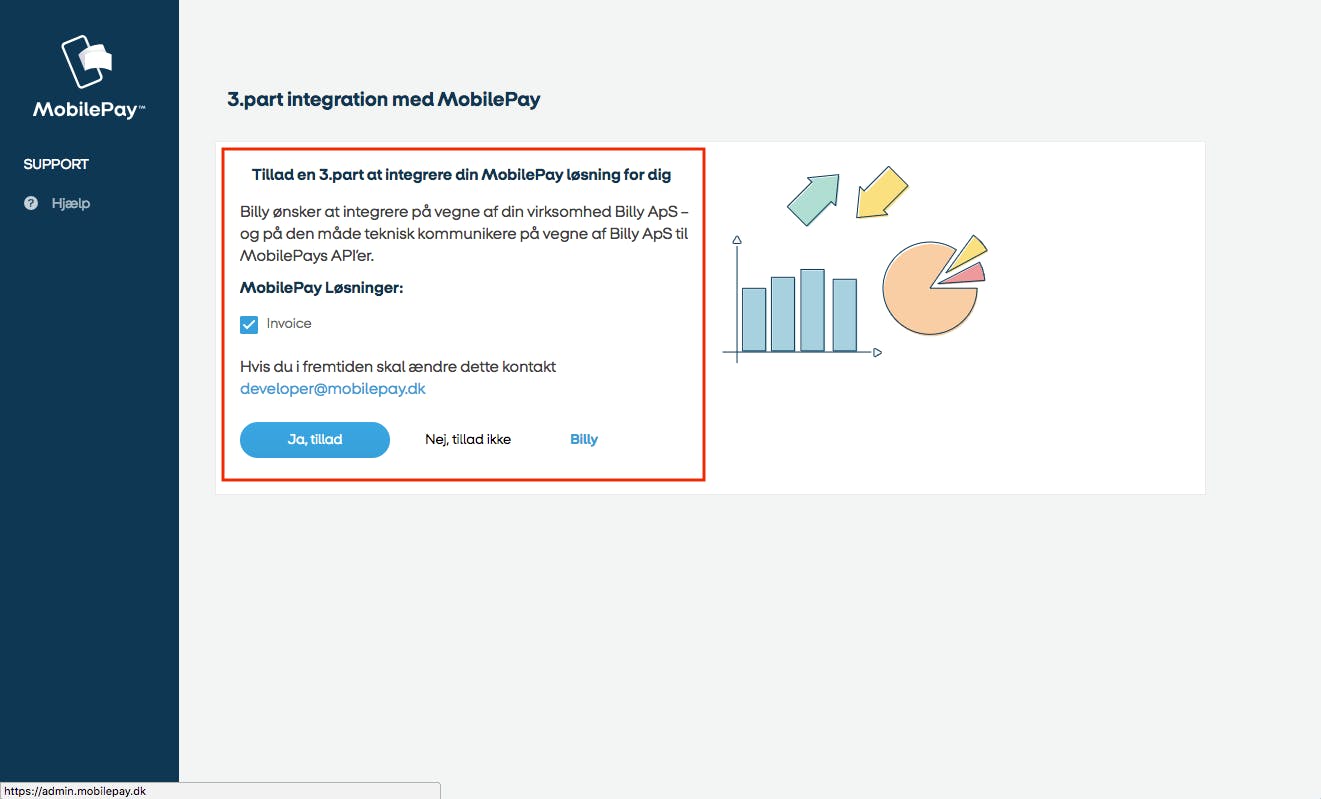Choose Nej, tillad ikke

pyautogui.click(x=468, y=440)
